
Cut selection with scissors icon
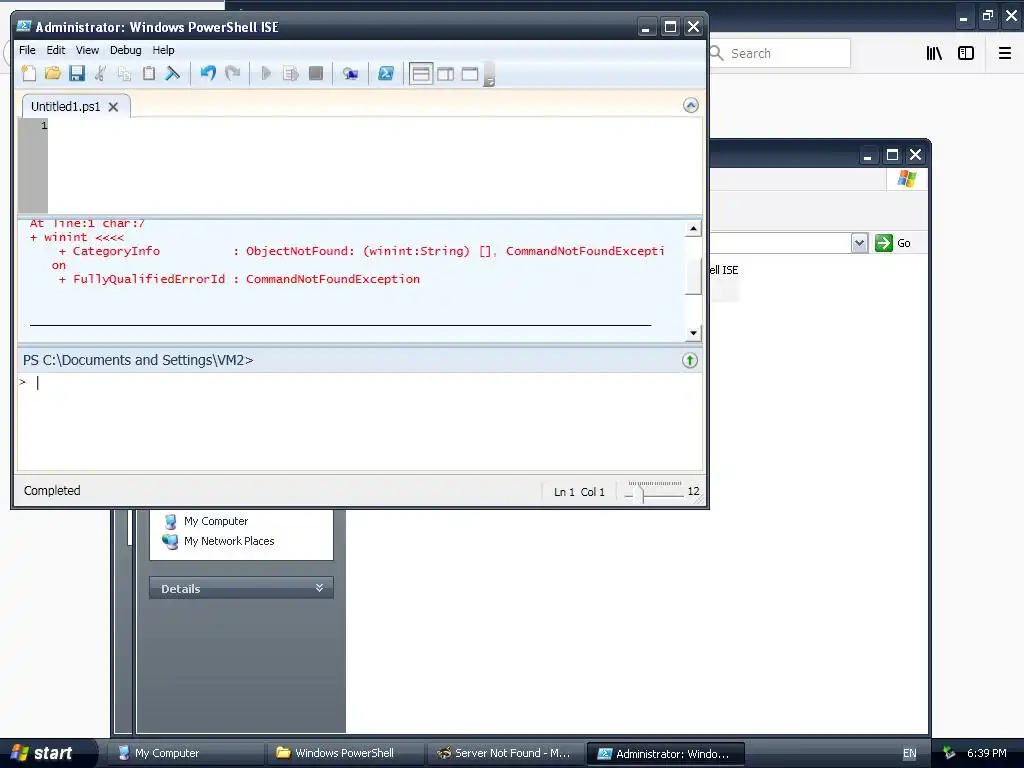pos(101,74)
